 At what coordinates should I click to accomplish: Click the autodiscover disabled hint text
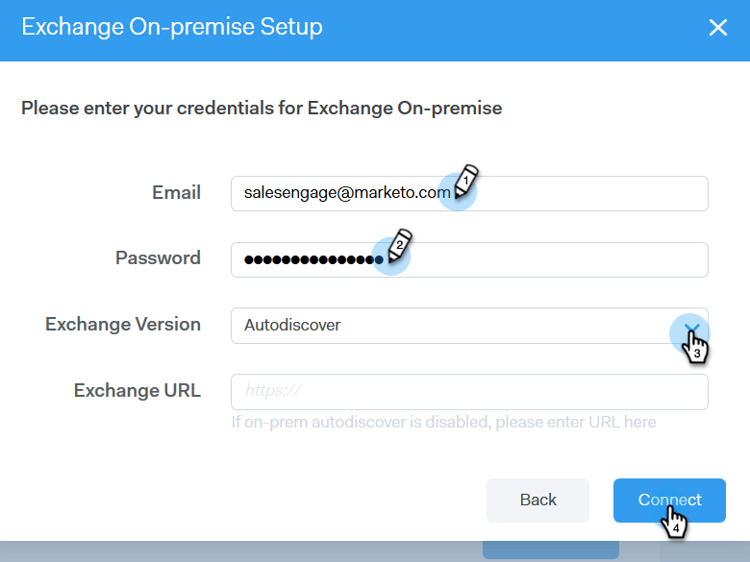point(444,422)
